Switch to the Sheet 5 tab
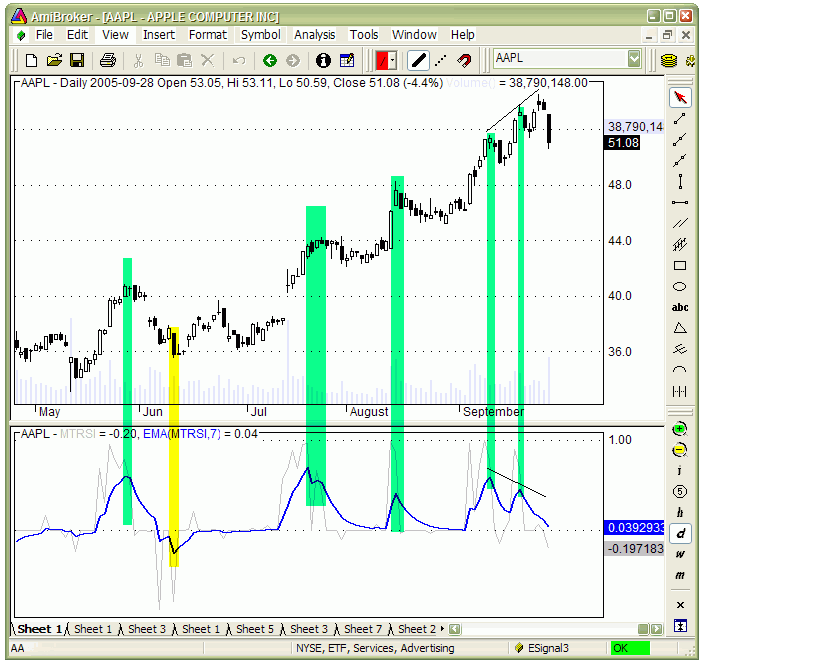Image resolution: width=819 pixels, height=667 pixels. 255,629
